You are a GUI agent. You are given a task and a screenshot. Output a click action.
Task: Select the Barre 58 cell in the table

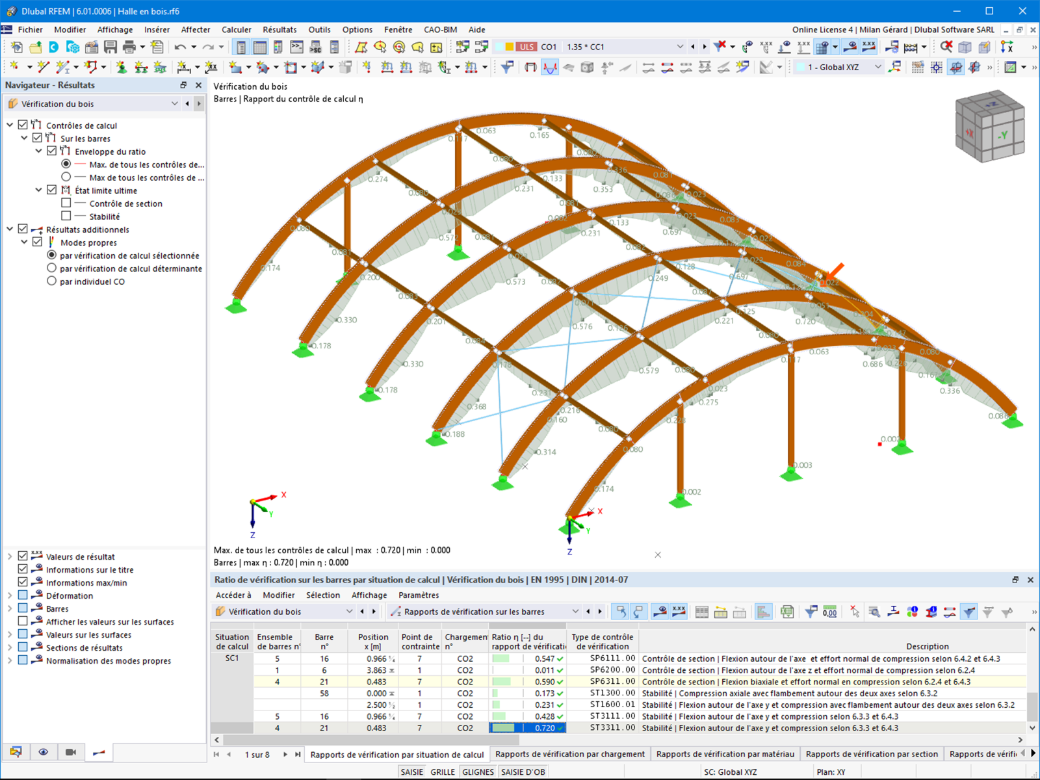[324, 693]
